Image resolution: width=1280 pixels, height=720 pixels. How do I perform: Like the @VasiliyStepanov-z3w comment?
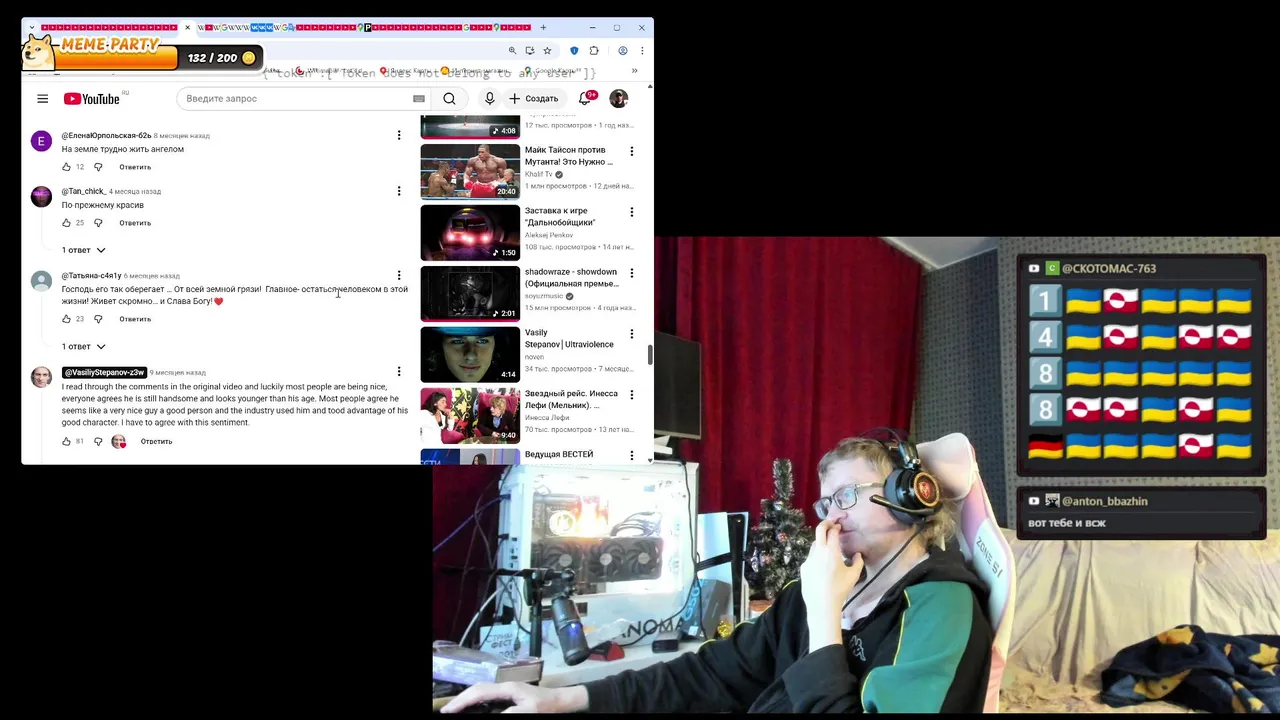(x=67, y=441)
